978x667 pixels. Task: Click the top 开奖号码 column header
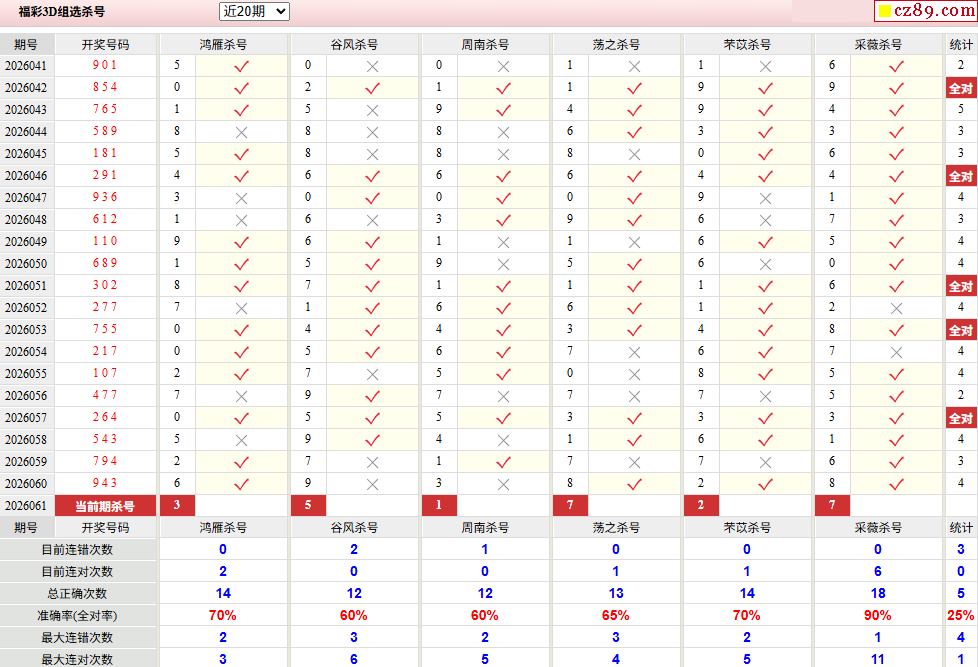click(105, 45)
